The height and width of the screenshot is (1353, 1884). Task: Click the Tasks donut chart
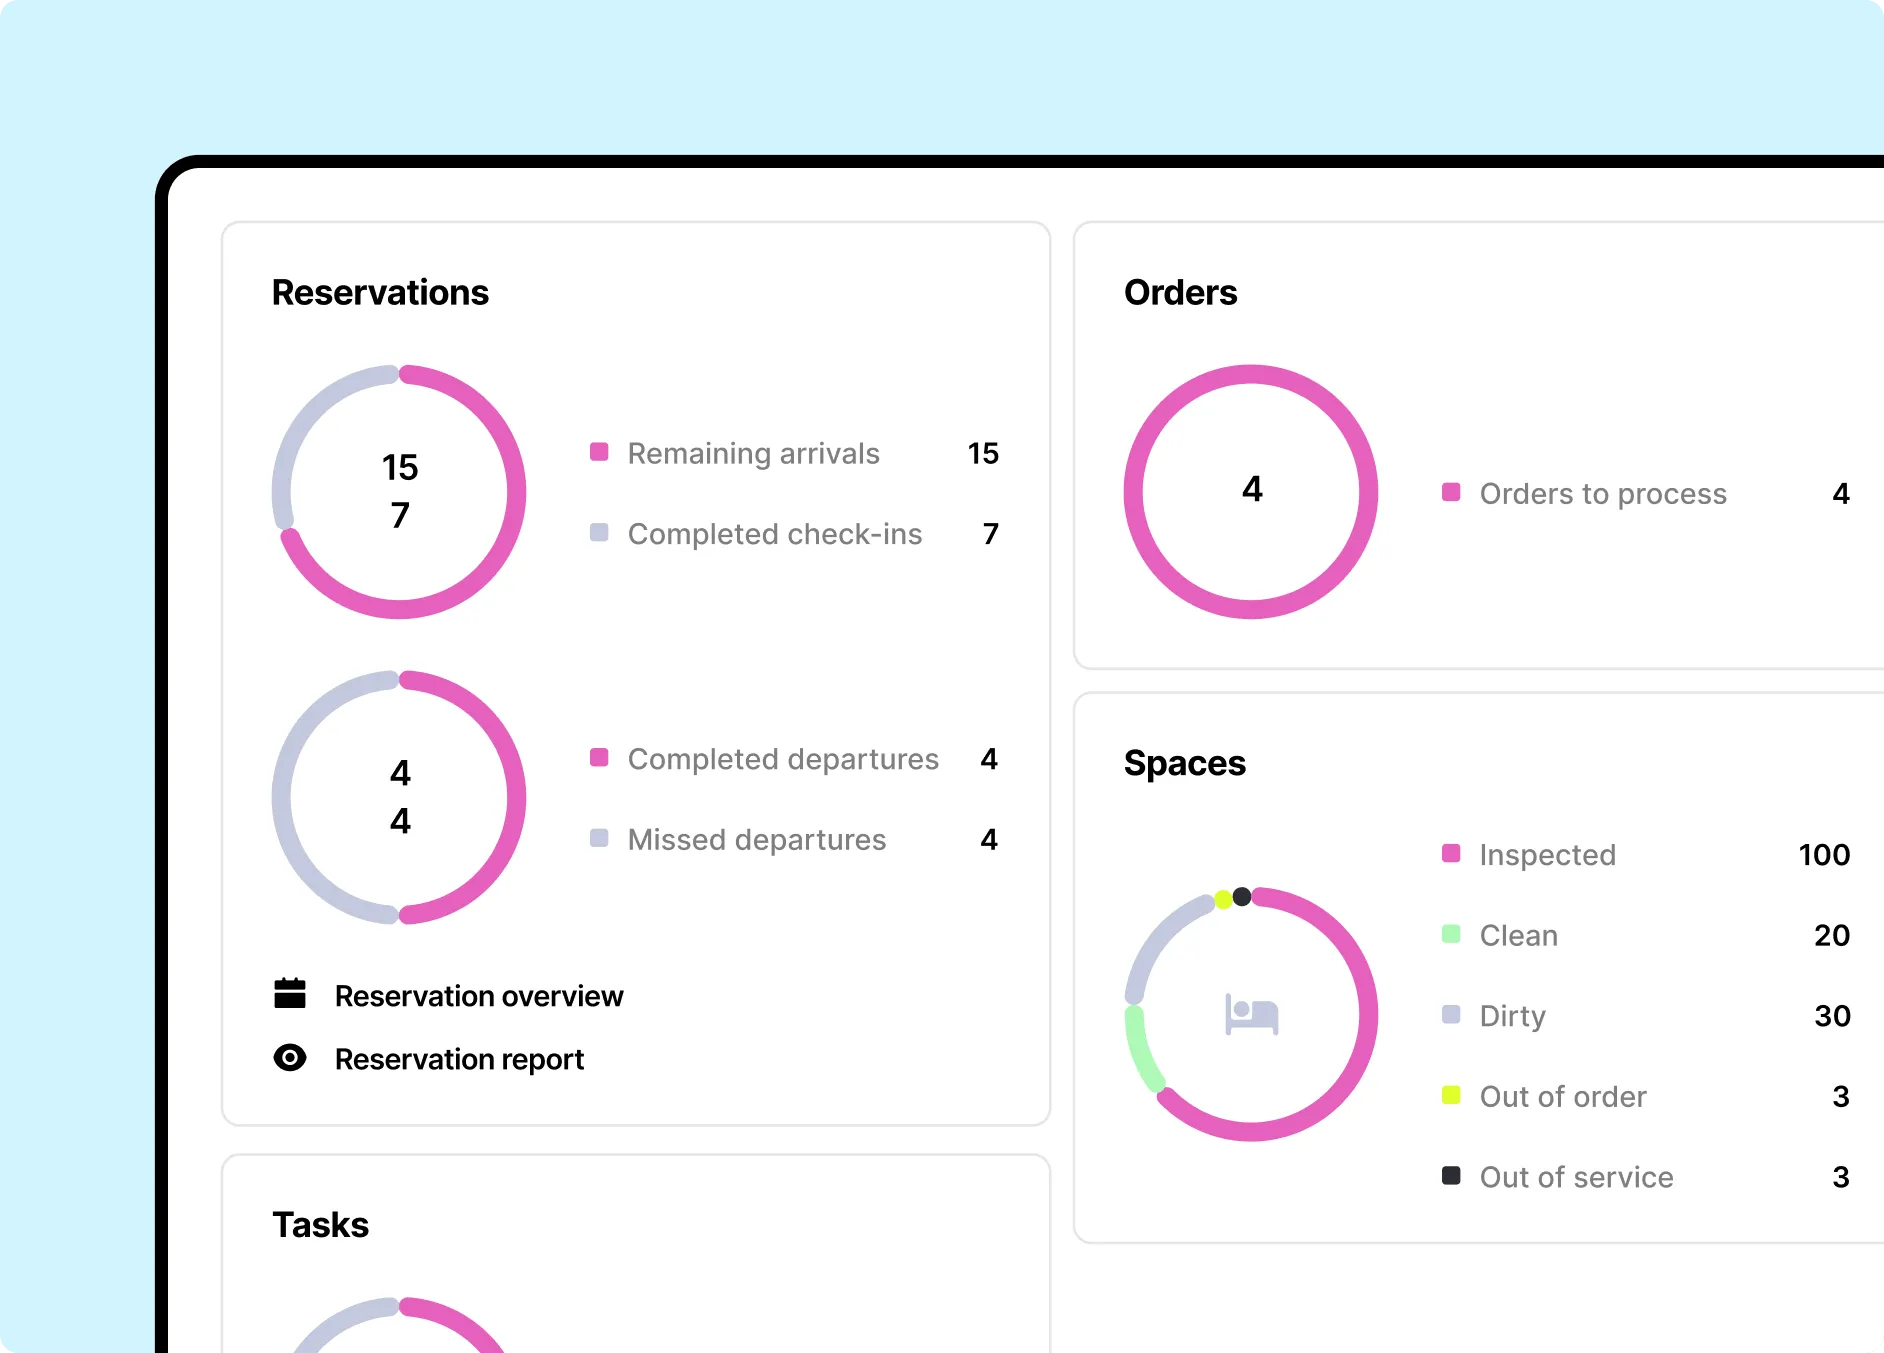coord(399,1325)
